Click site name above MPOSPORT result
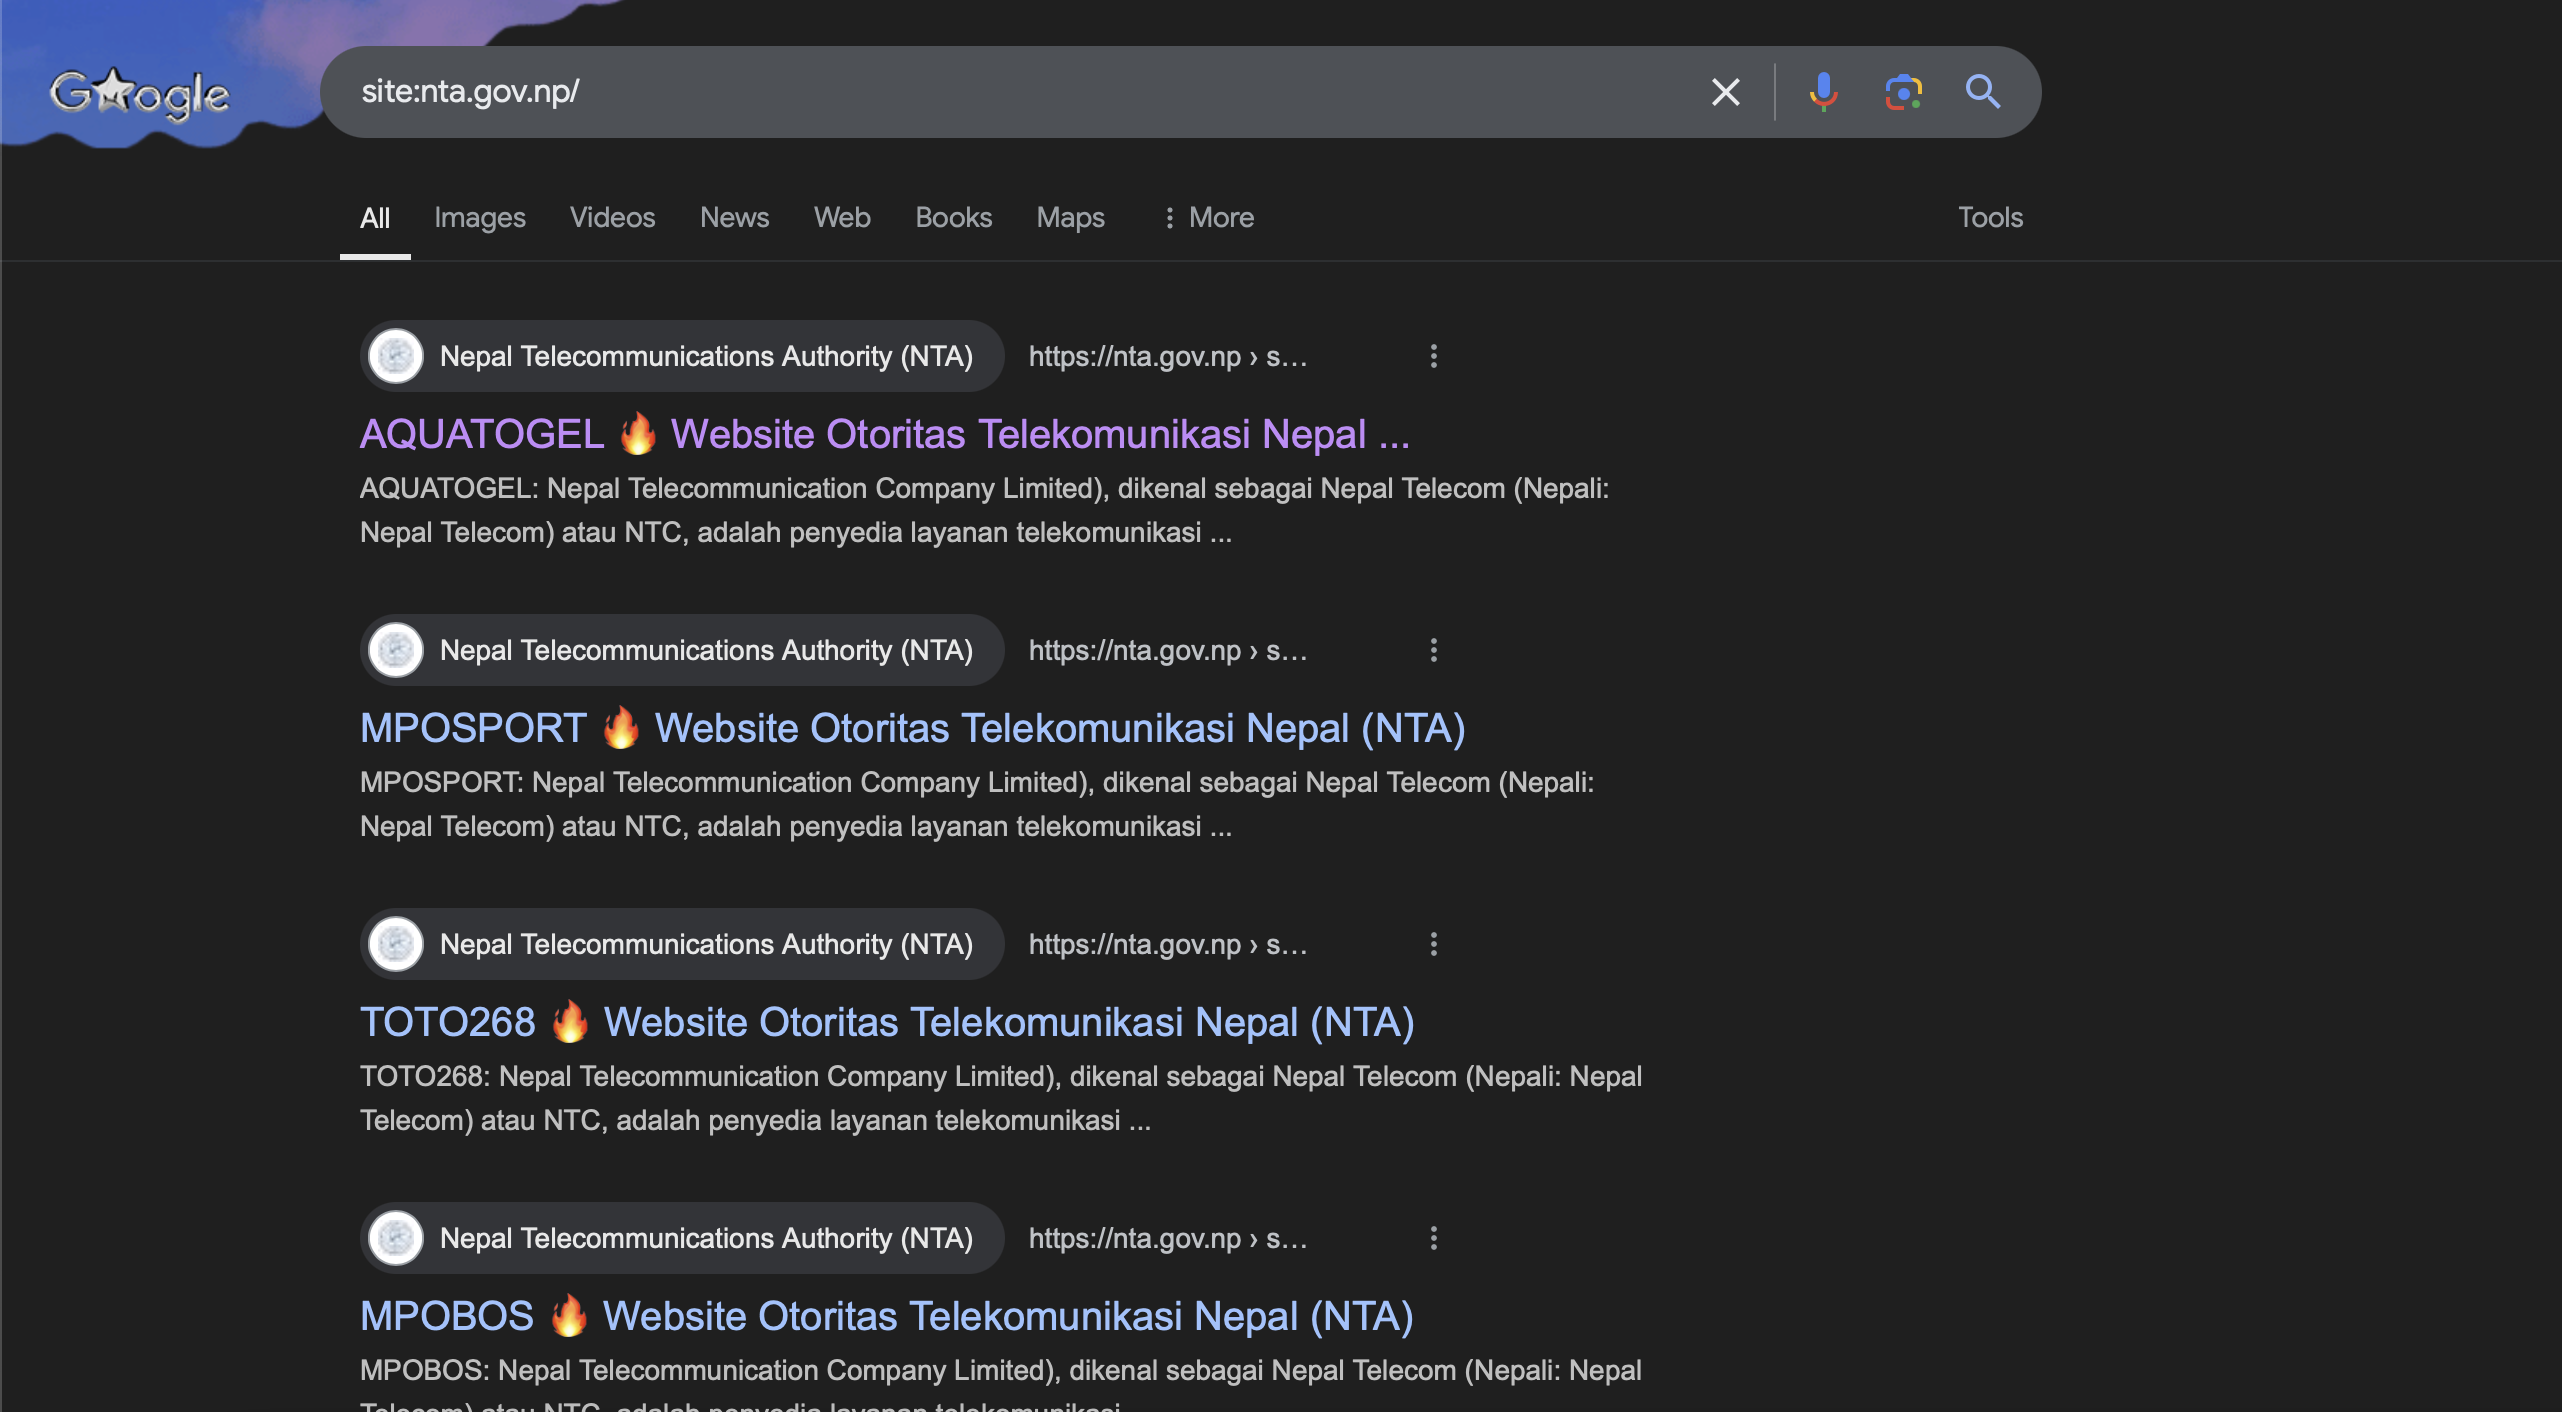This screenshot has height=1412, width=2562. 706,650
